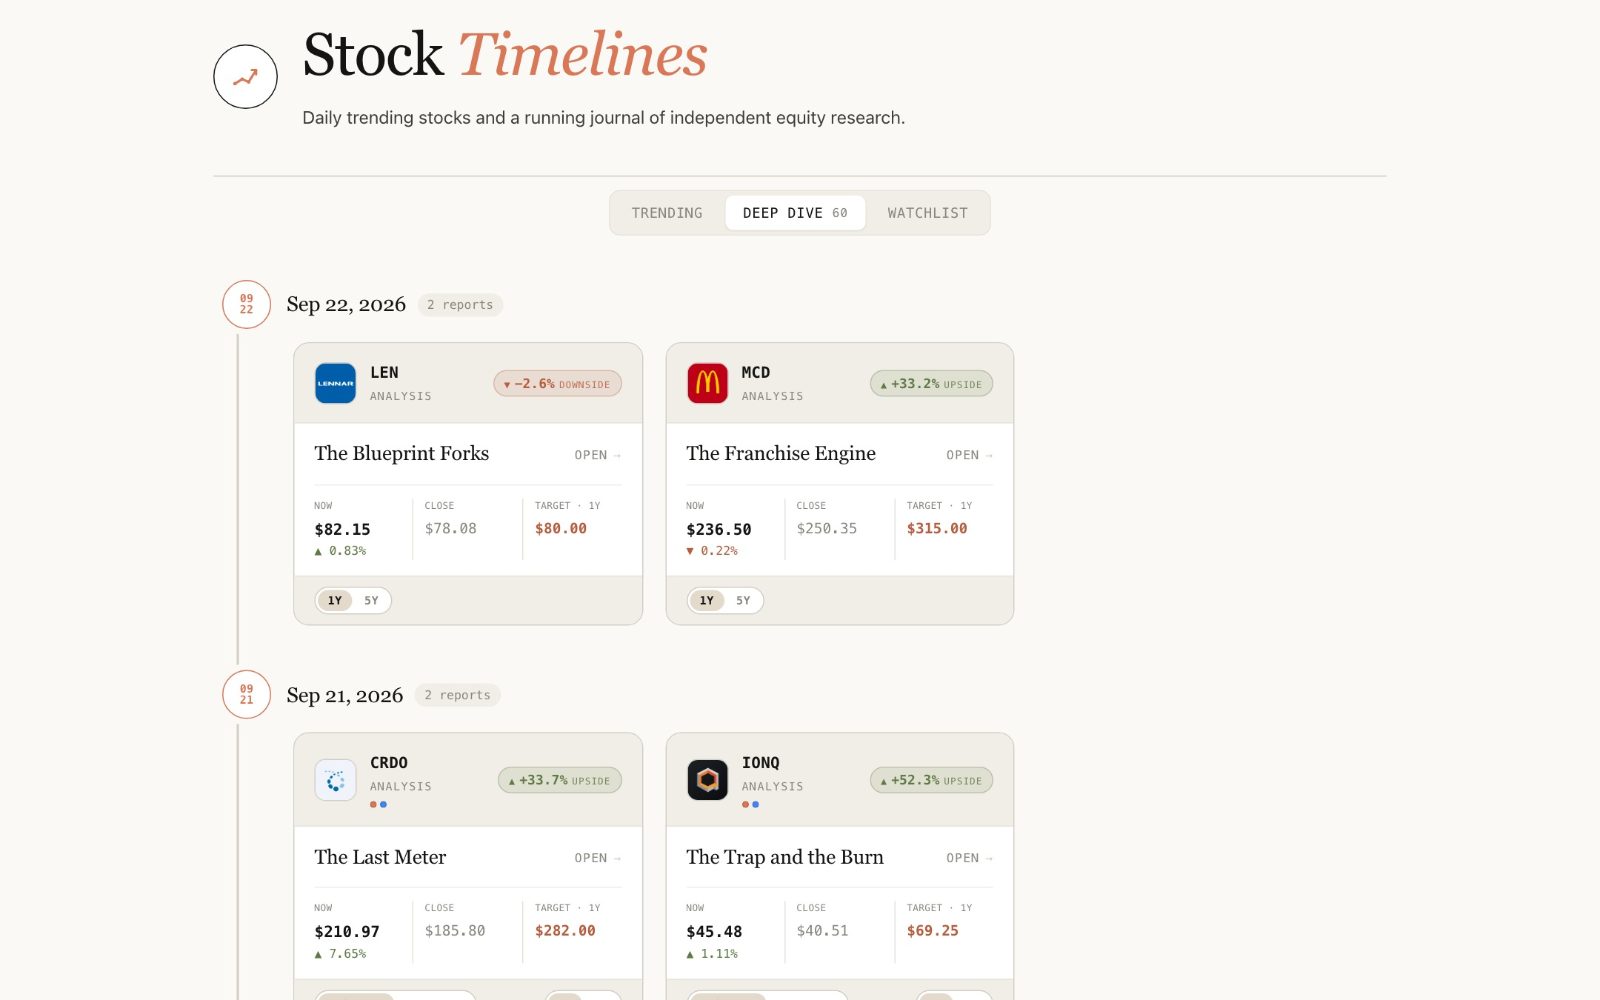Screen dimensions: 1600x1000
Task: Click IONQ current price $45.48
Action: [x=714, y=931]
